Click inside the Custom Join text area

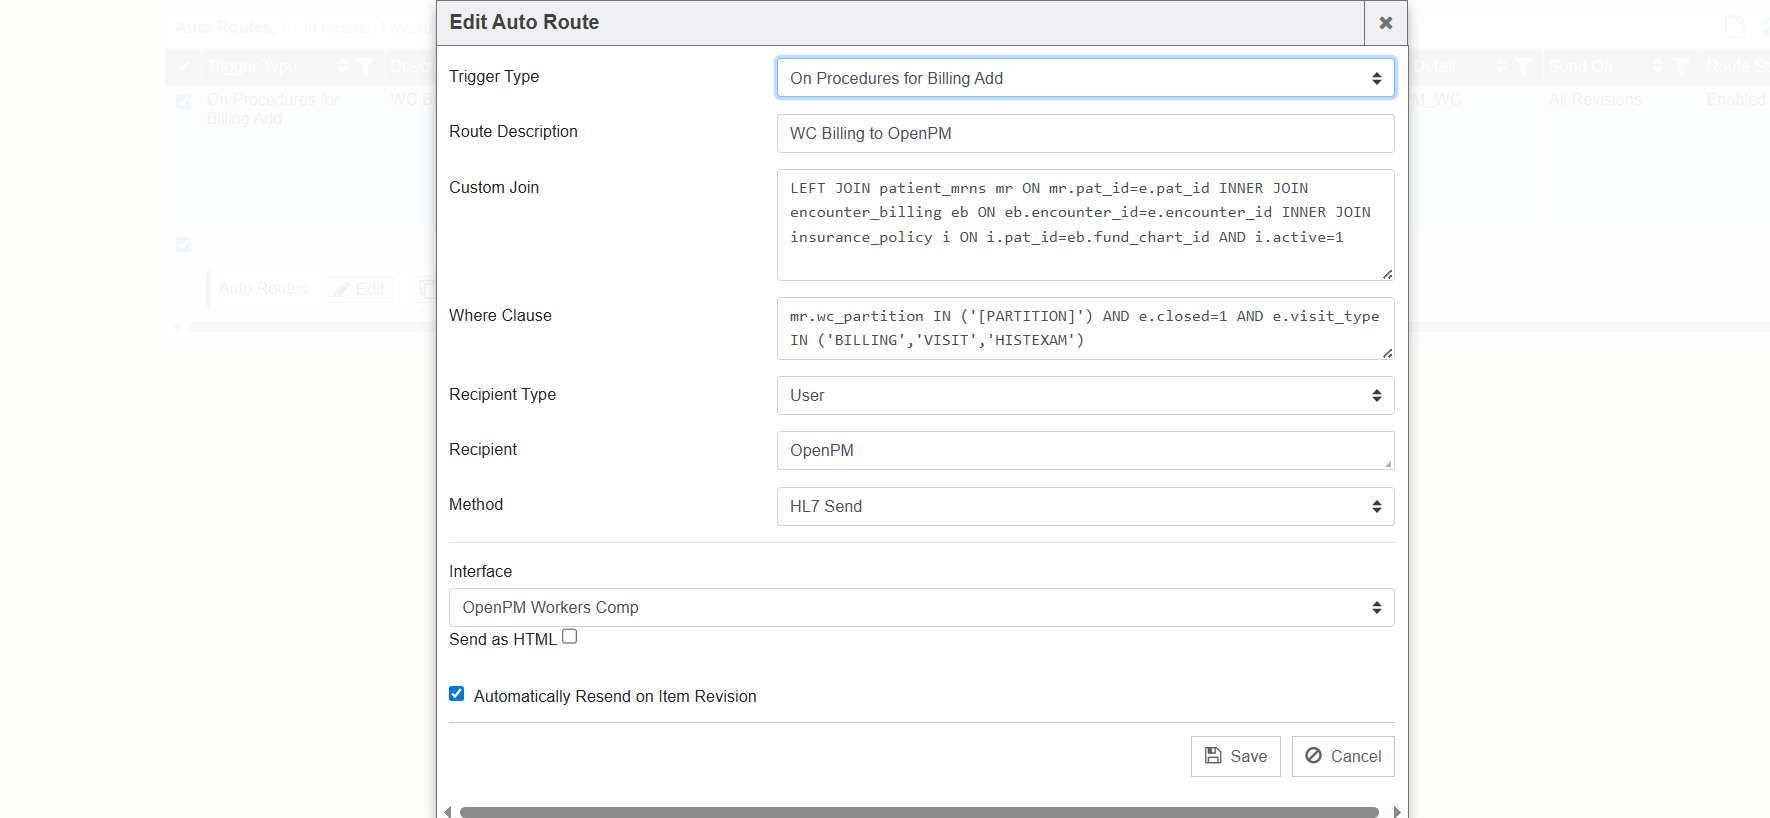1084,225
